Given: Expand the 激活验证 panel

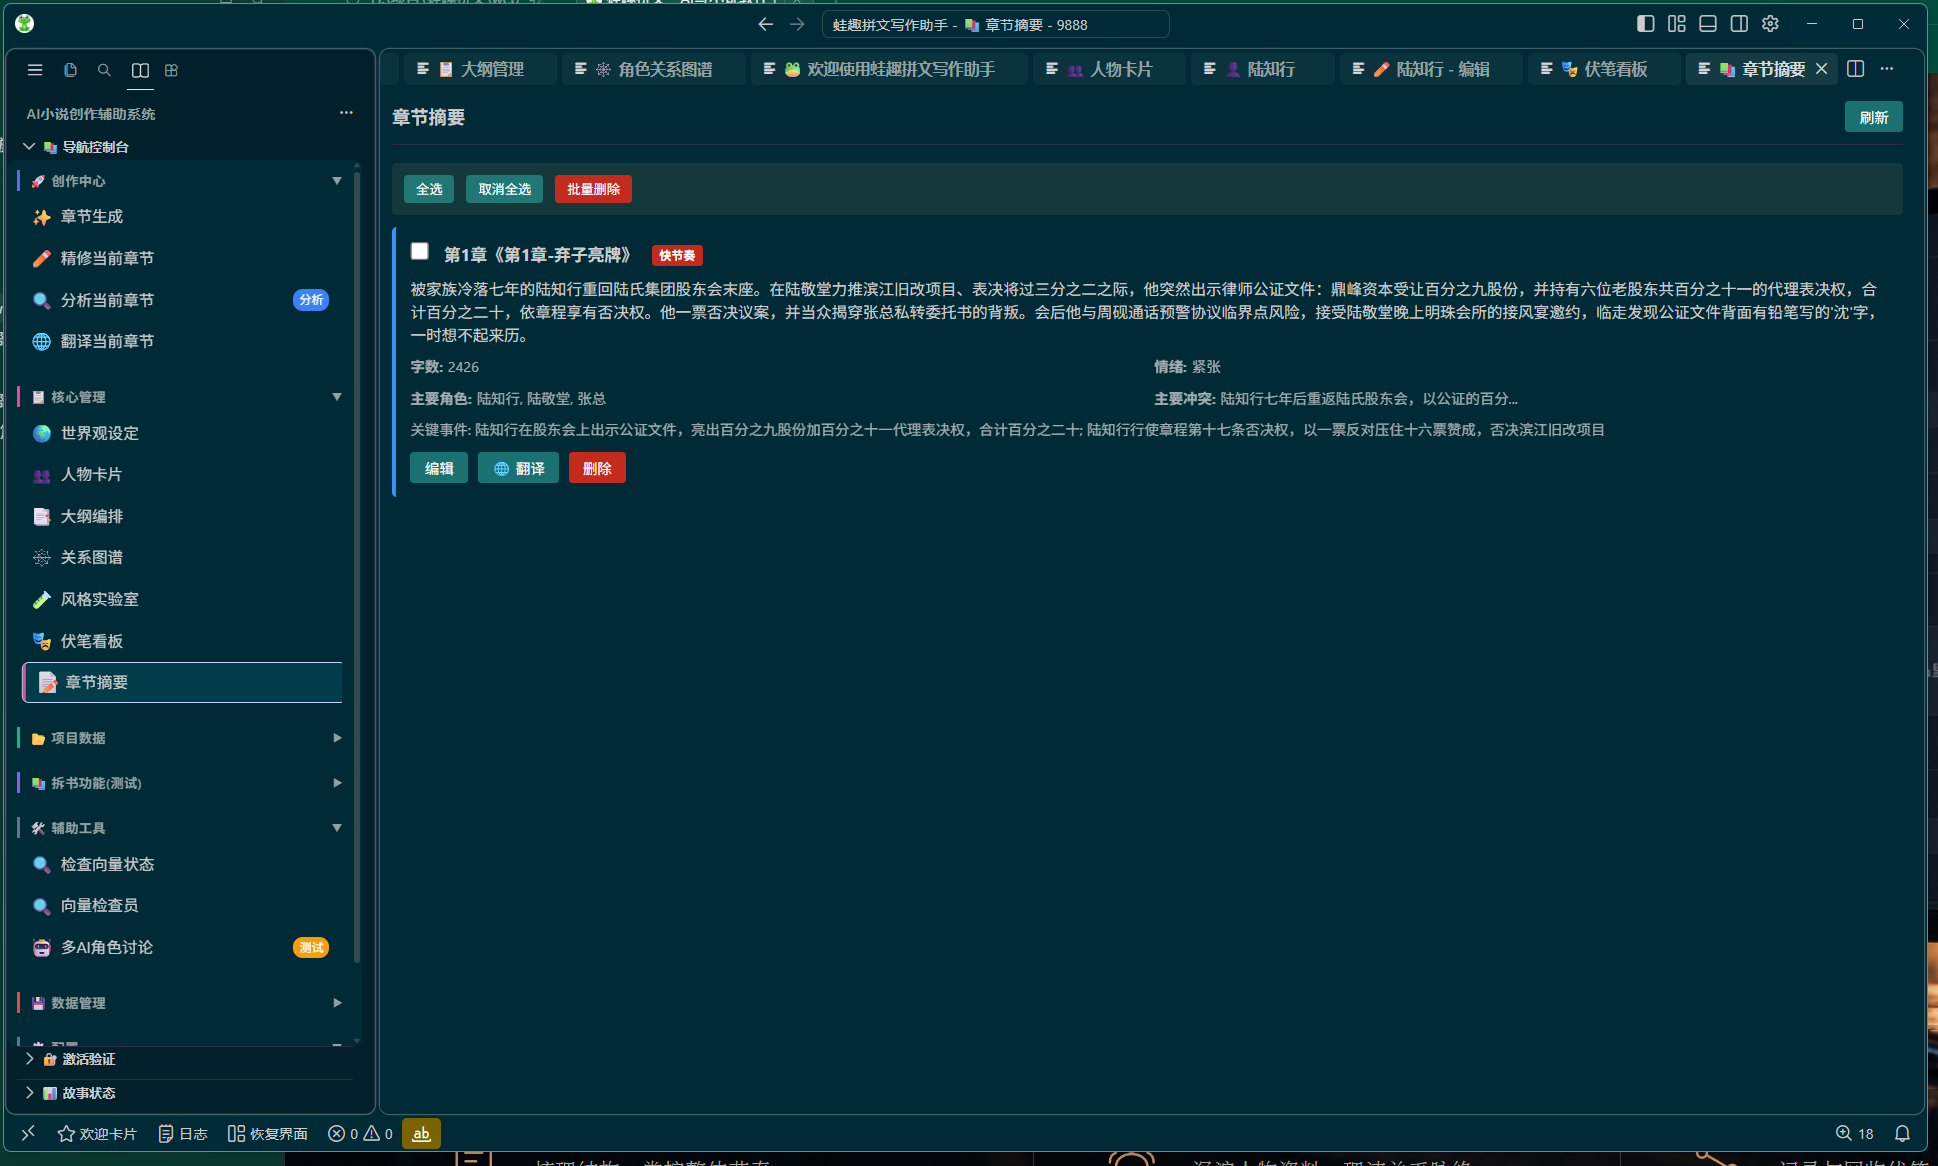Looking at the screenshot, I should click(x=29, y=1059).
